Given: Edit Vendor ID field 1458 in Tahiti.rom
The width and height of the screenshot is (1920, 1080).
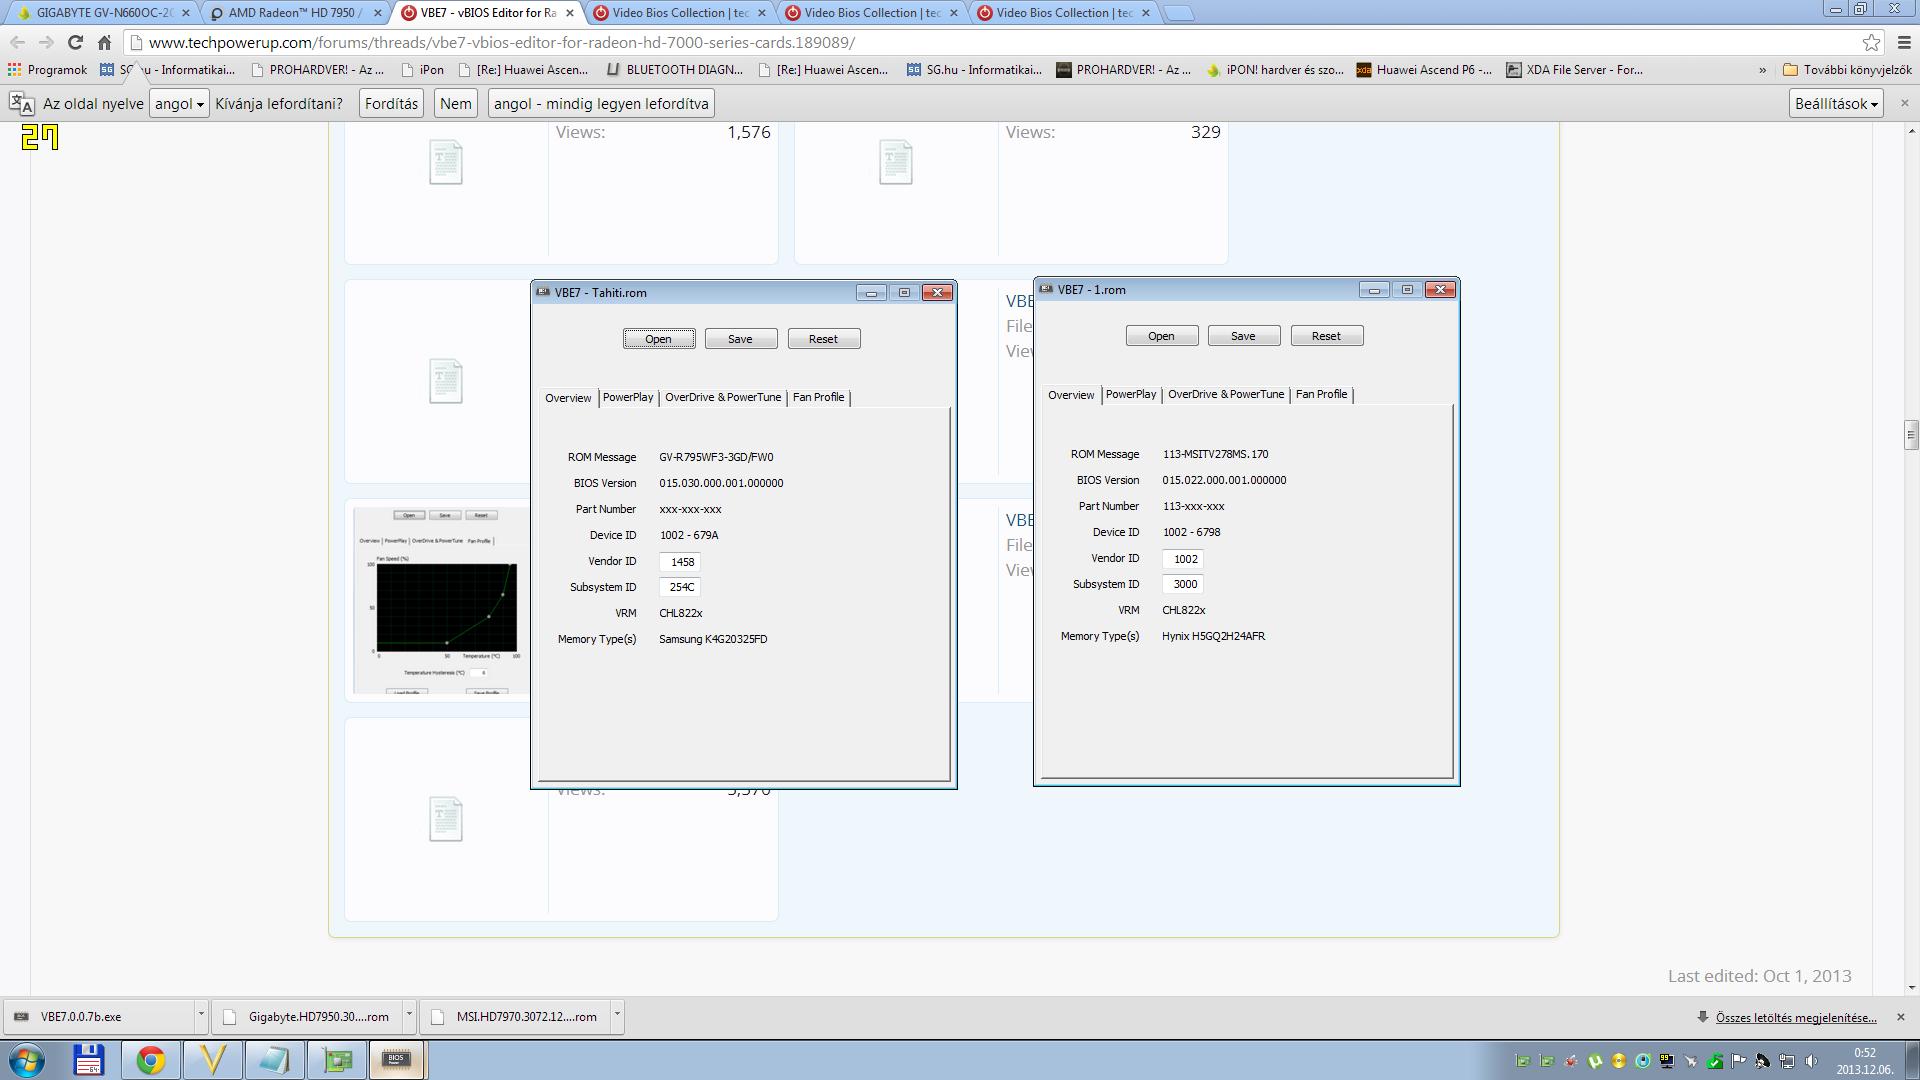Looking at the screenshot, I should (680, 562).
